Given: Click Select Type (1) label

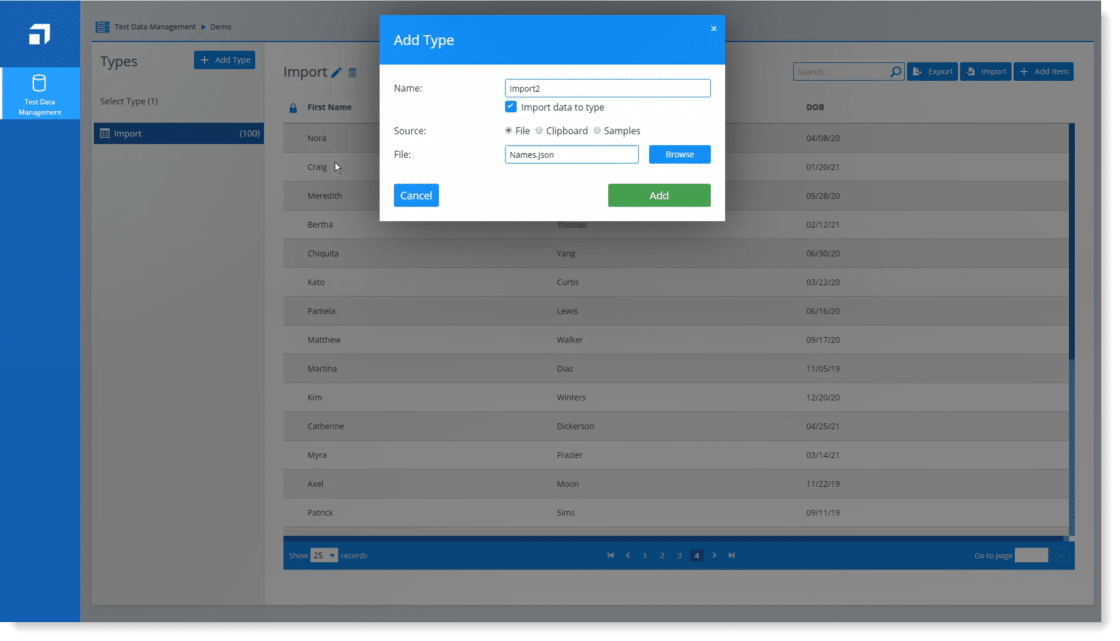Looking at the screenshot, I should pyautogui.click(x=129, y=101).
